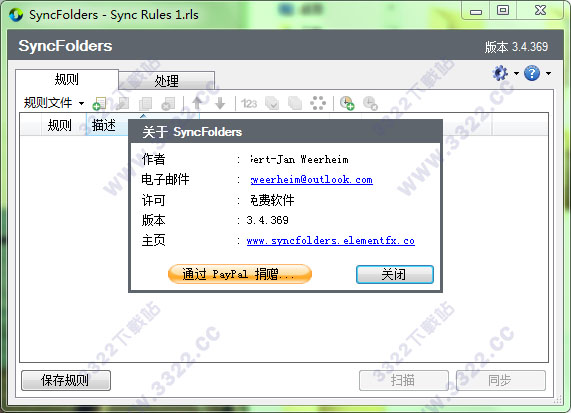This screenshot has width=571, height=413.
Task: Click the 版本 3.4.369 text in header
Action: (516, 47)
